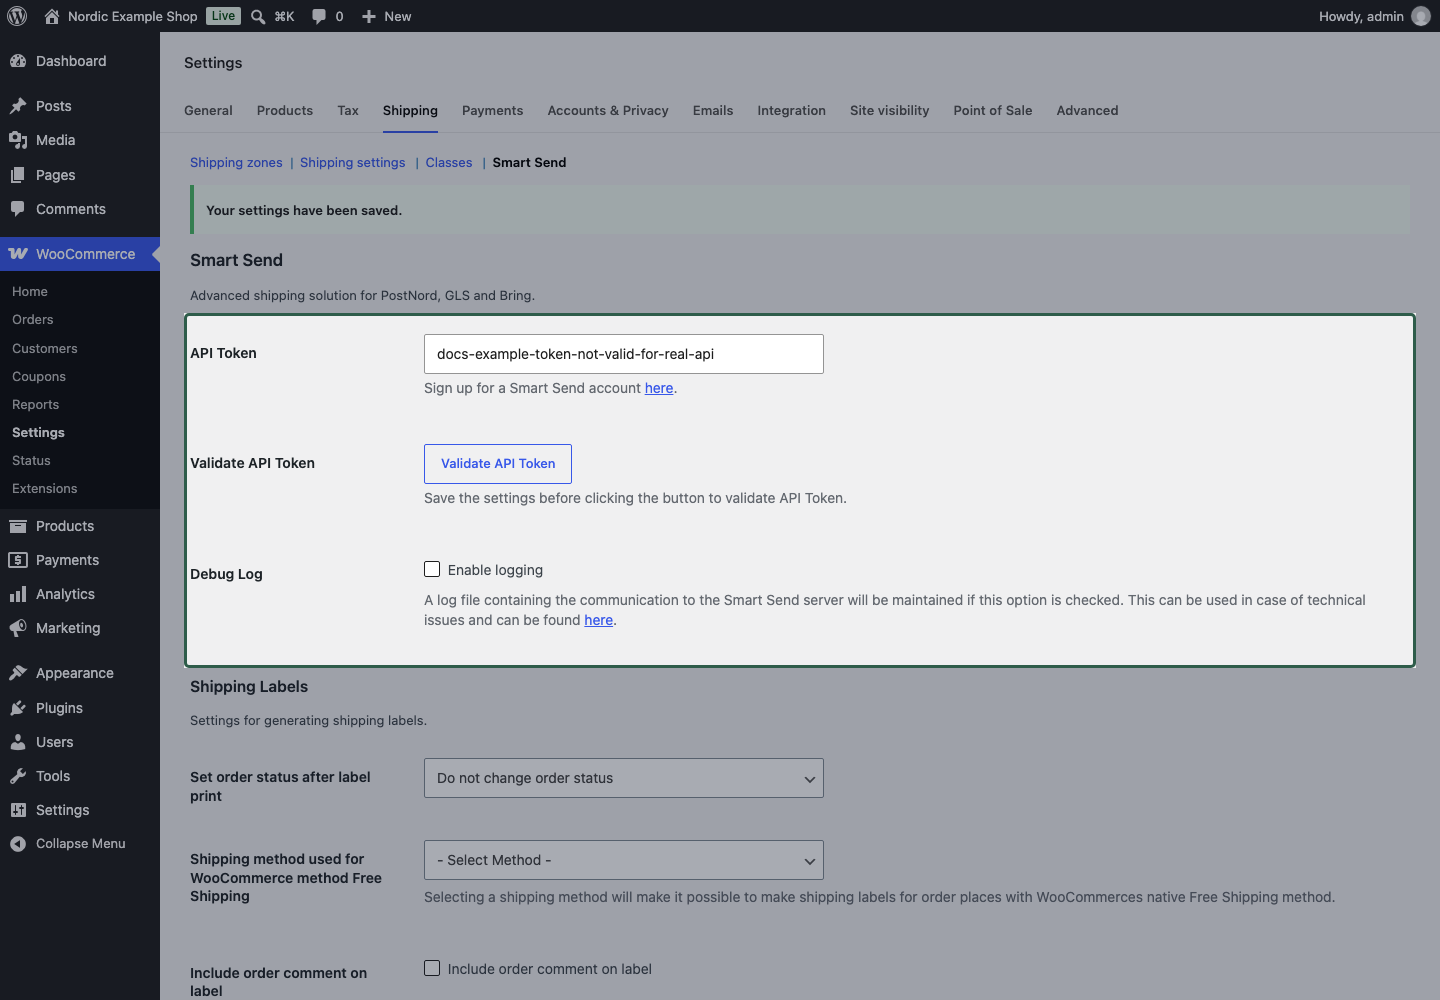Click into the API Token input field
Image resolution: width=1440 pixels, height=1000 pixels.
point(624,354)
